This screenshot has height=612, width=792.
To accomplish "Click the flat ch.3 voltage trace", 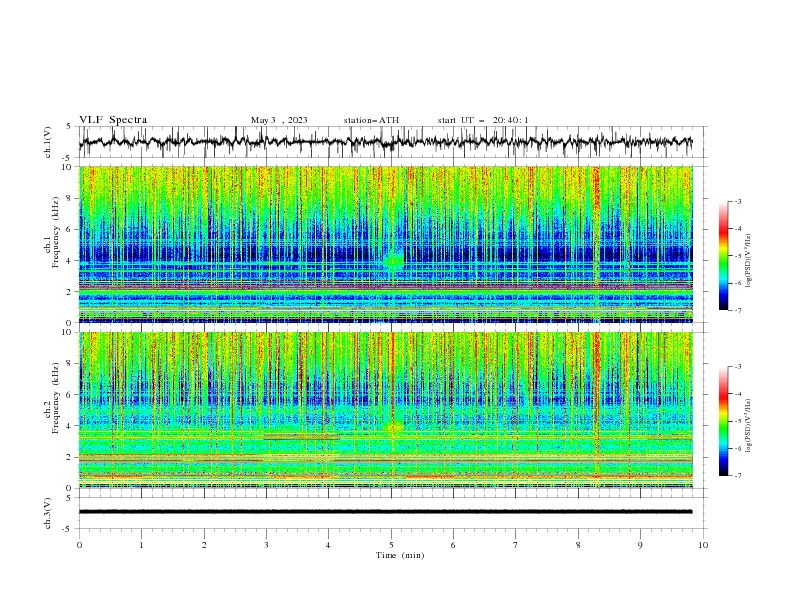I will pyautogui.click(x=385, y=512).
